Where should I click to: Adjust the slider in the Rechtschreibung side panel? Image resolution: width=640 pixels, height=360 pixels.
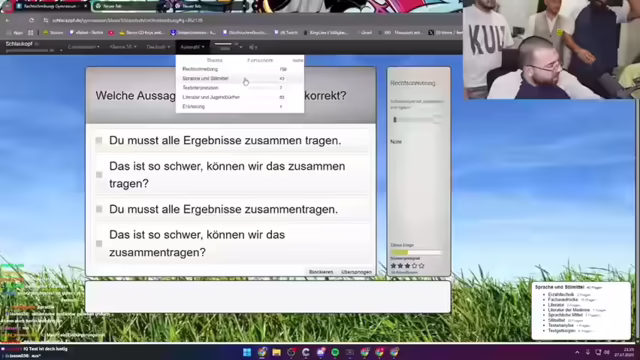coord(416,120)
